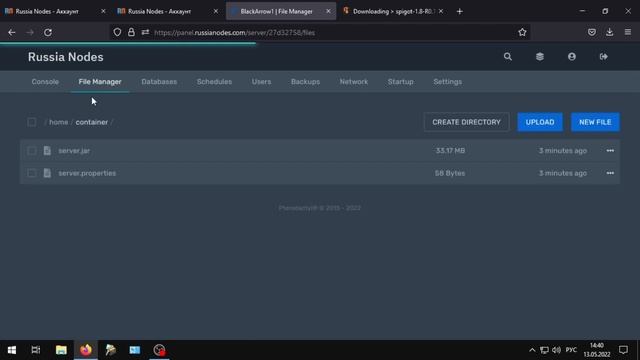Switch to the Console tab
The height and width of the screenshot is (360, 640).
45,82
